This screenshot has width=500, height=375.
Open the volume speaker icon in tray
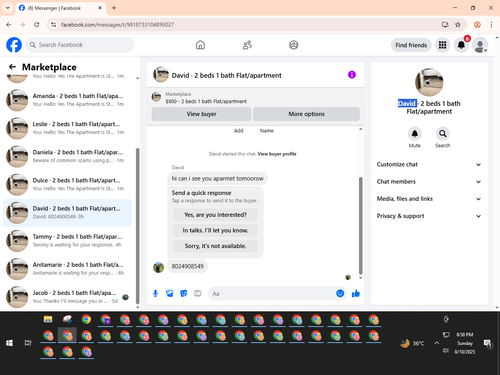[446, 351]
